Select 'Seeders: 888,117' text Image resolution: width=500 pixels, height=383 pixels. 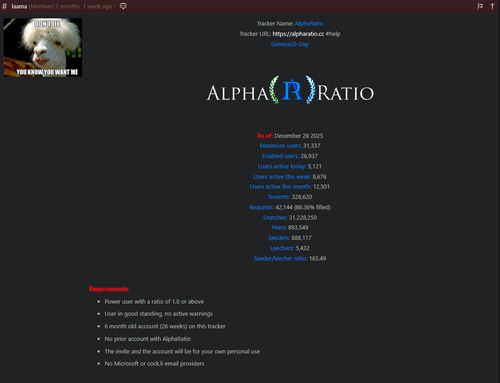coord(290,238)
